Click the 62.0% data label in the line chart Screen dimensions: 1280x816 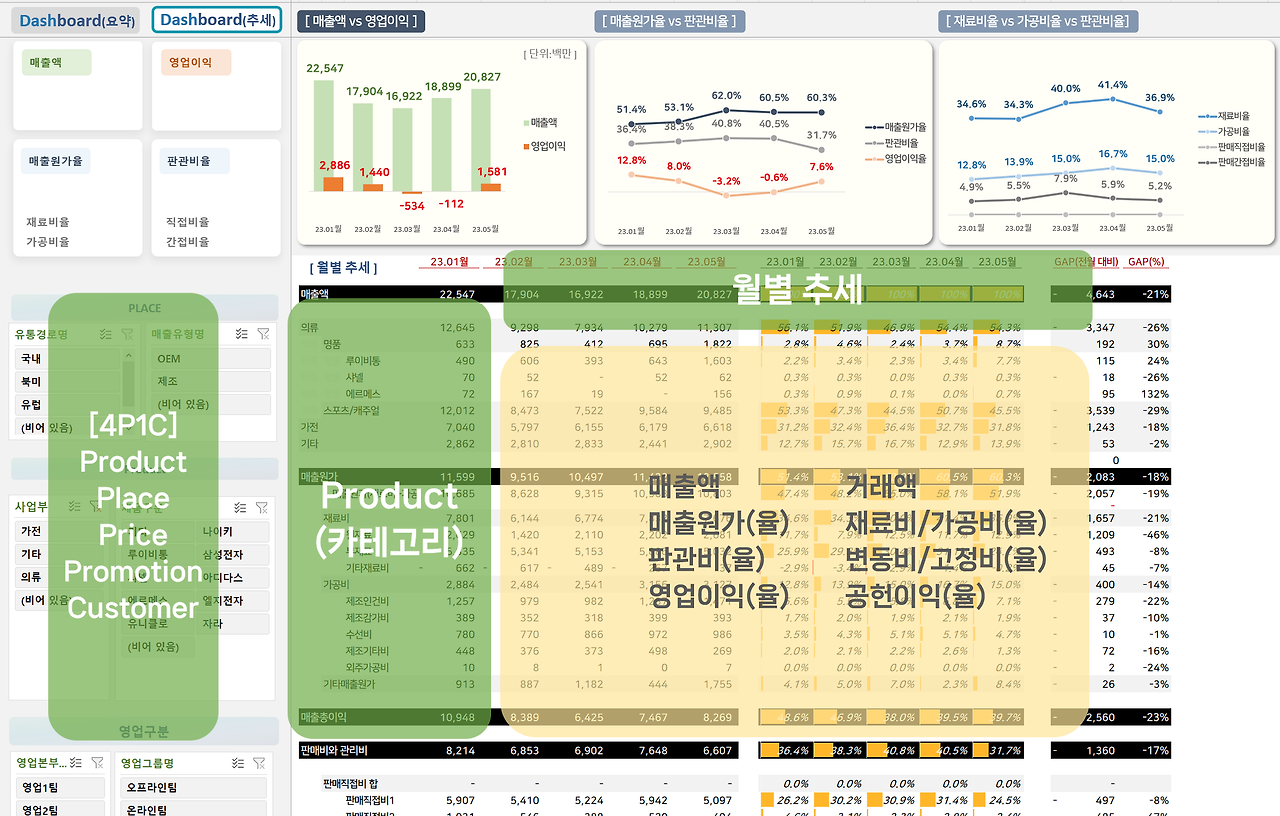tap(727, 95)
